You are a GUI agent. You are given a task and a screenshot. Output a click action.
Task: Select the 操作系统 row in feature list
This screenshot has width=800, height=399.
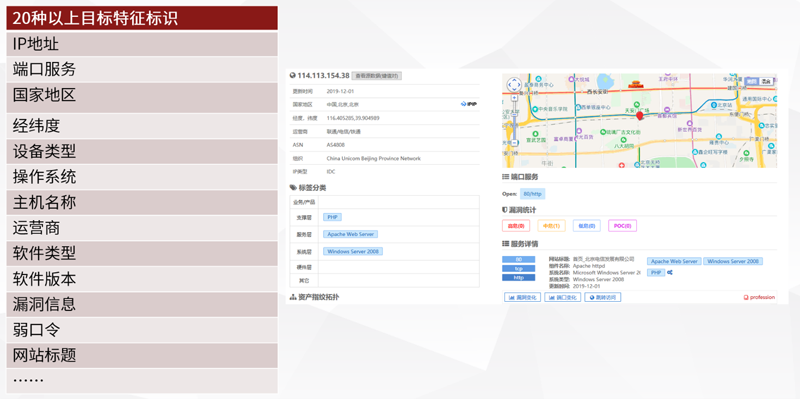tap(142, 177)
